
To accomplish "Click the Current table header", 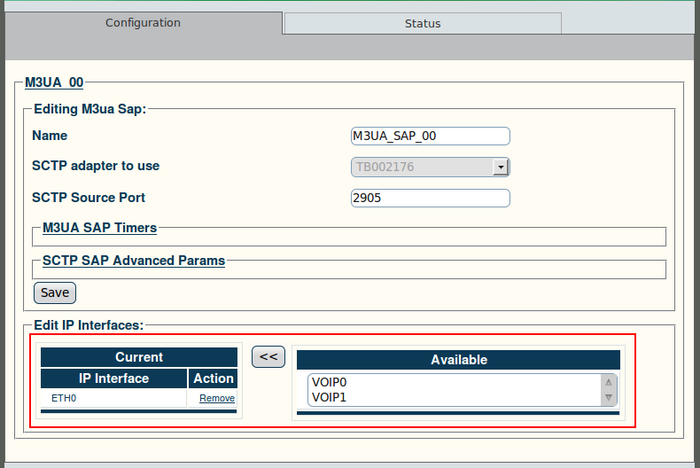I will pyautogui.click(x=139, y=357).
